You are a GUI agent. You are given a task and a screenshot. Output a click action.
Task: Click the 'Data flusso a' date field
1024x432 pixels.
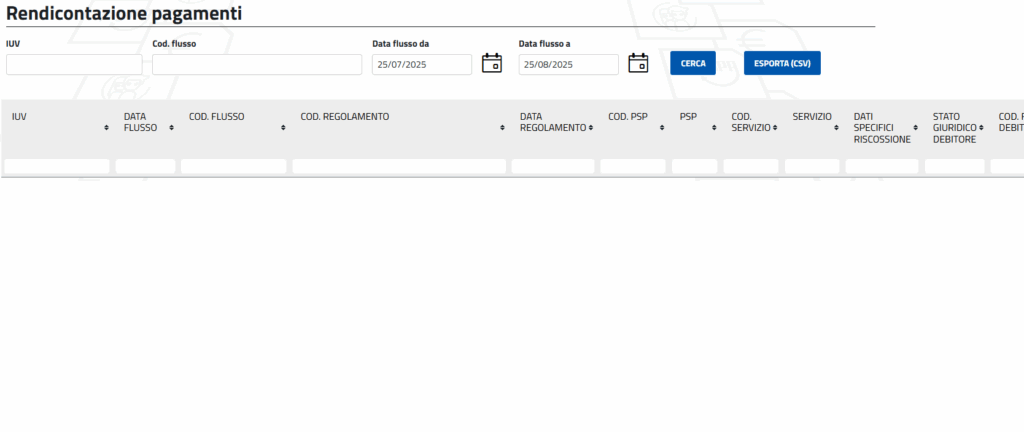click(x=568, y=64)
